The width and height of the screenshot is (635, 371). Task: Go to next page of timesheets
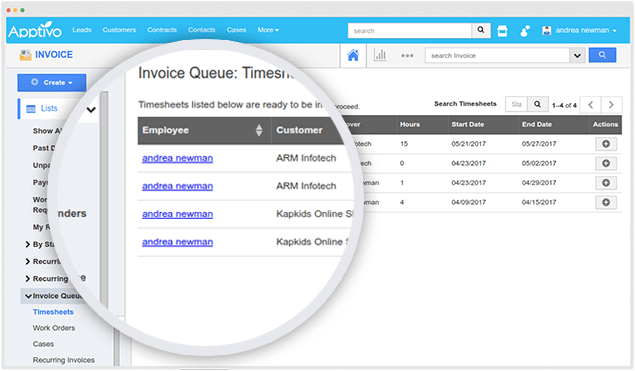(x=611, y=105)
